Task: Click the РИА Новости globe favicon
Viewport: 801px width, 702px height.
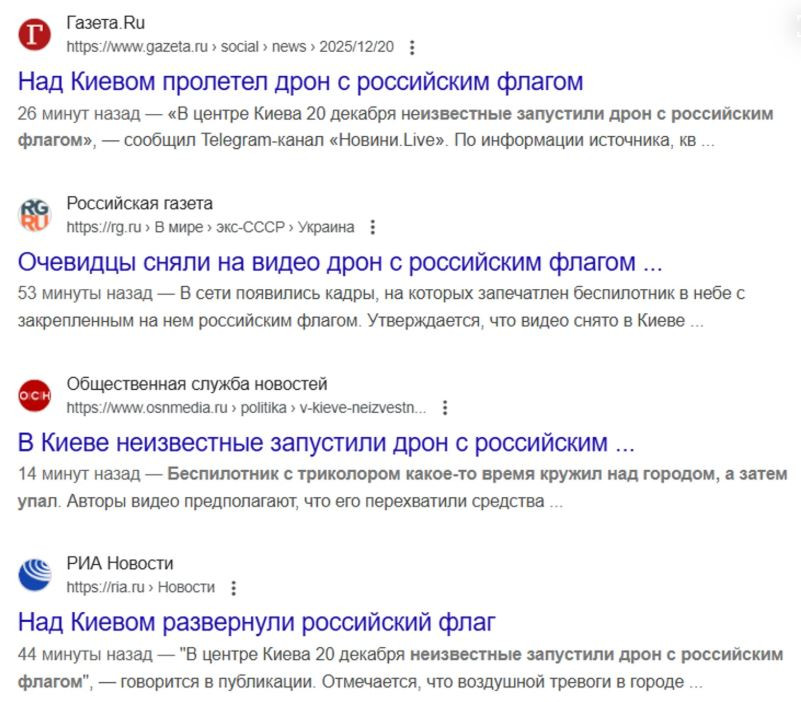Action: point(34,575)
